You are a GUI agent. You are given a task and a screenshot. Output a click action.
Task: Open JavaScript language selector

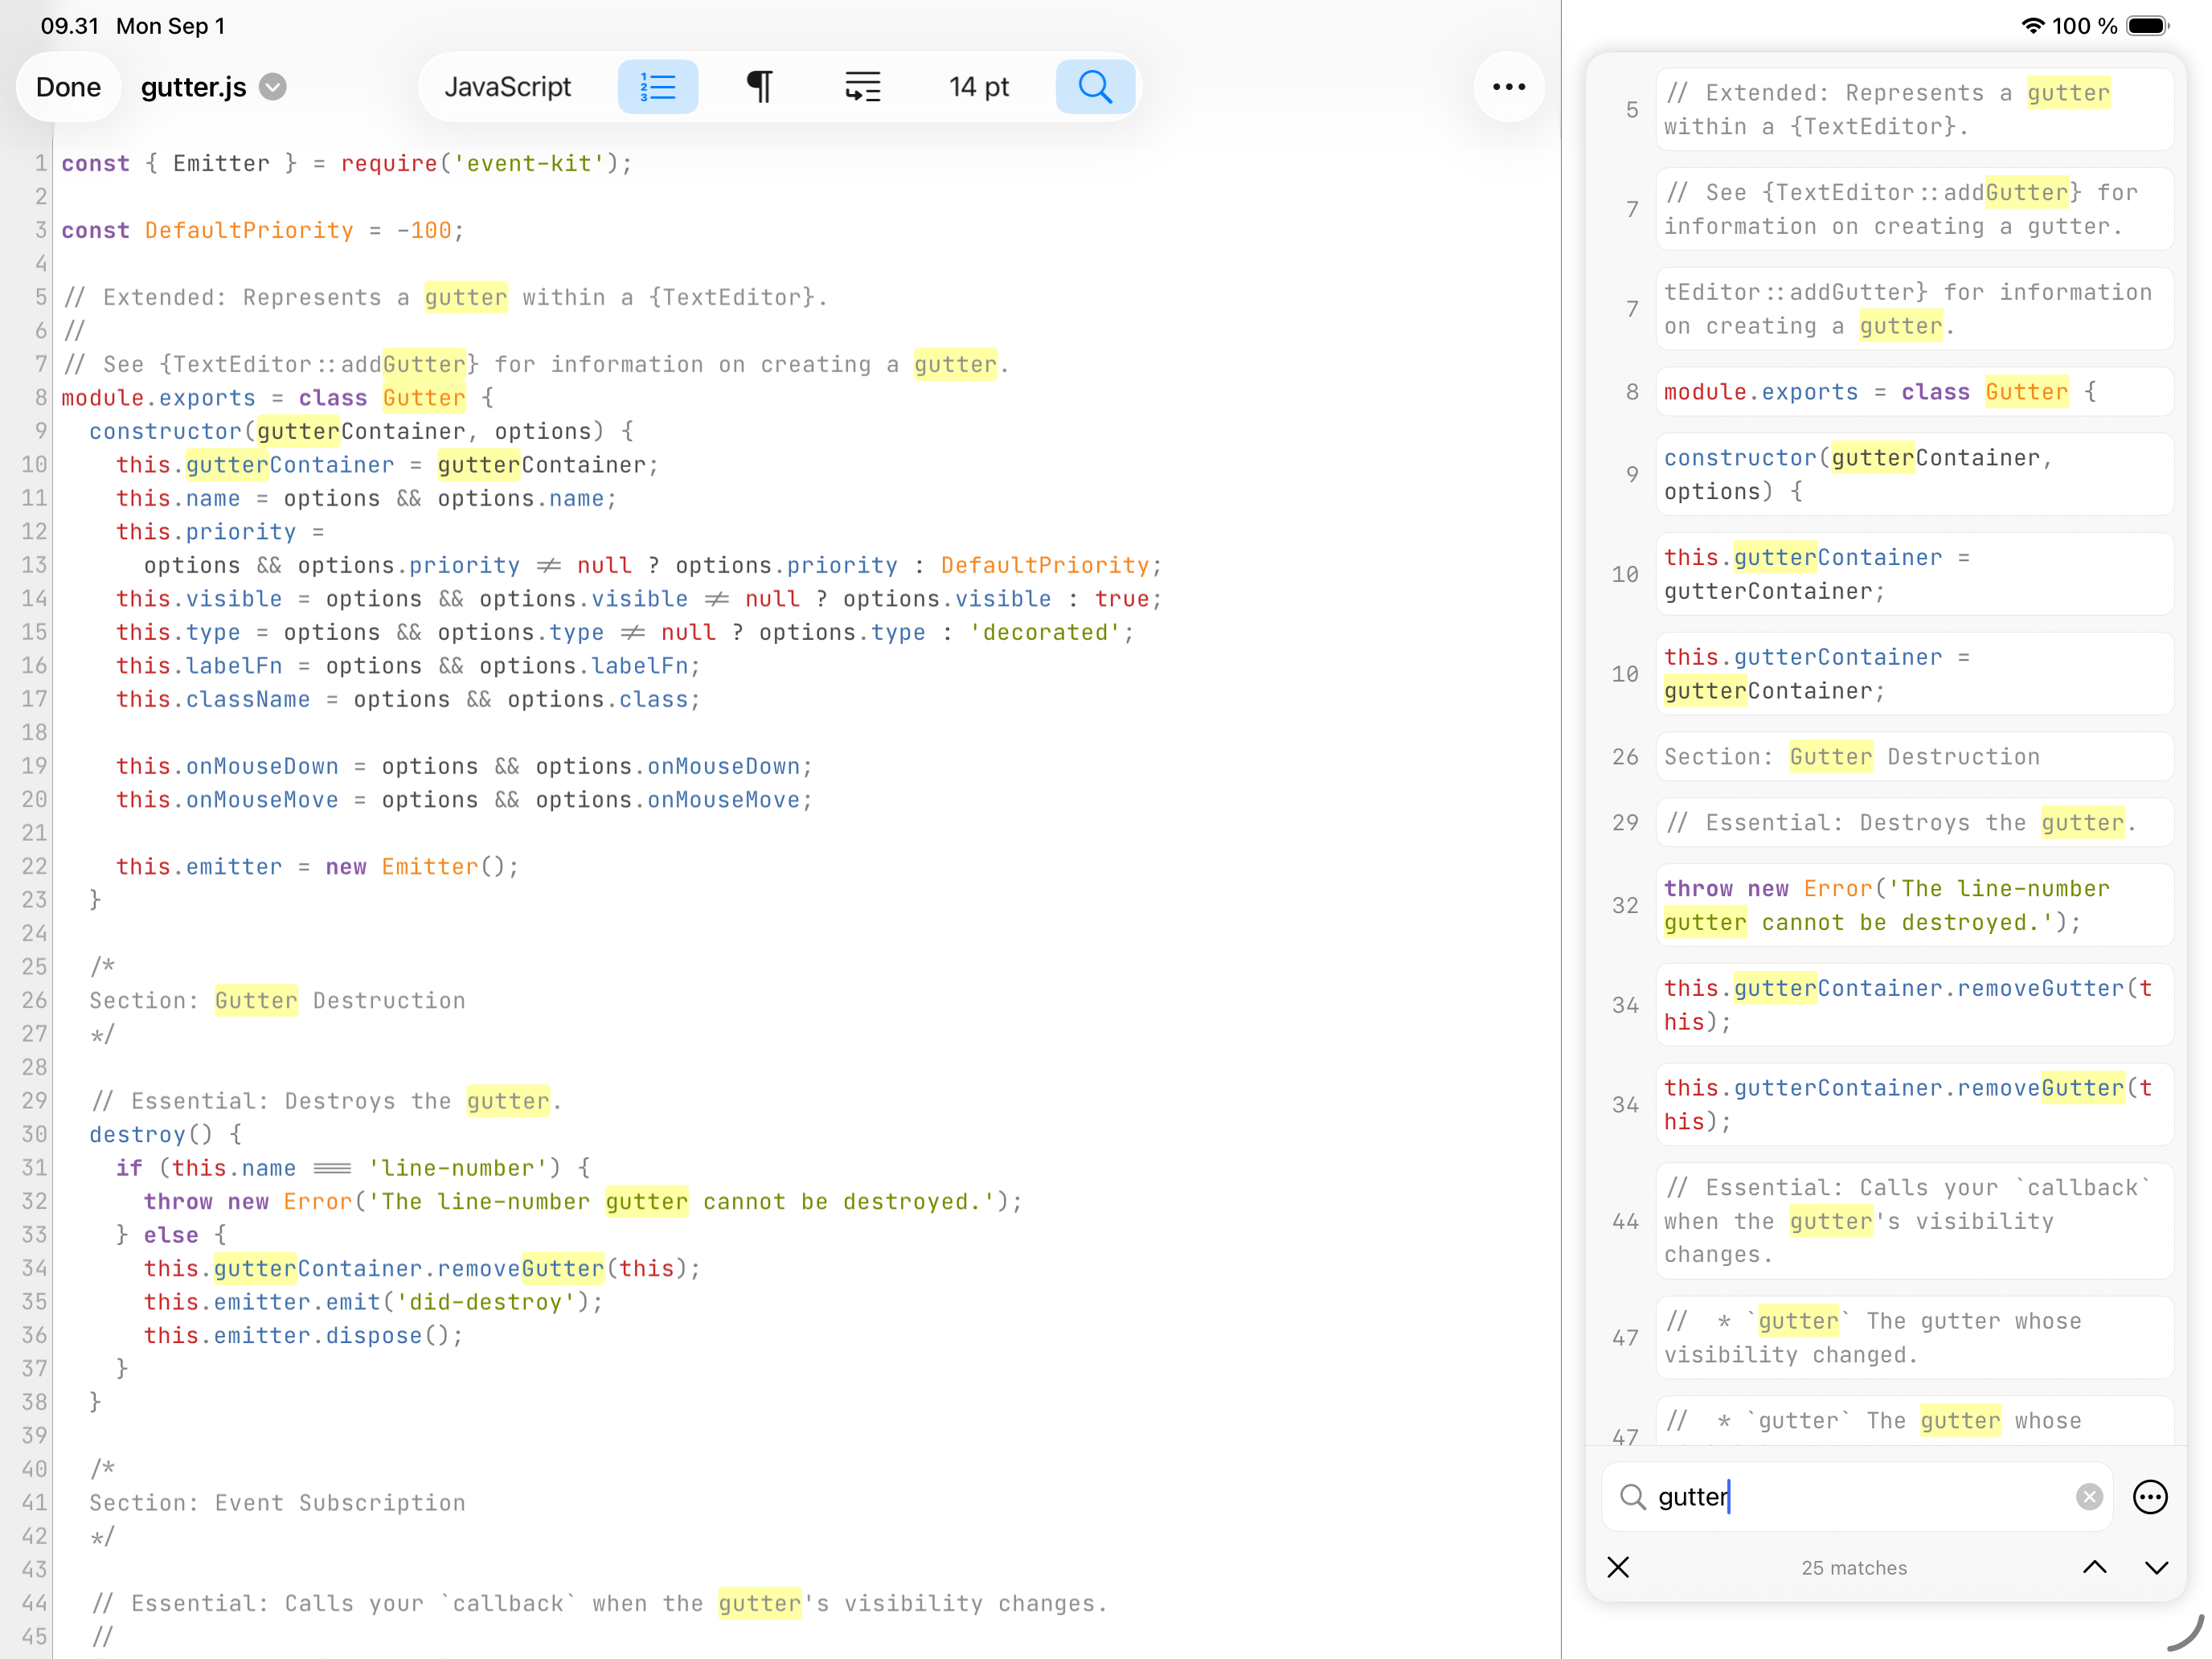coord(507,87)
